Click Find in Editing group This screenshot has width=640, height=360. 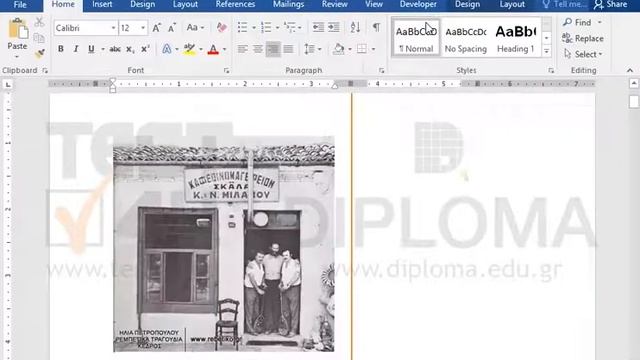[x=578, y=22]
